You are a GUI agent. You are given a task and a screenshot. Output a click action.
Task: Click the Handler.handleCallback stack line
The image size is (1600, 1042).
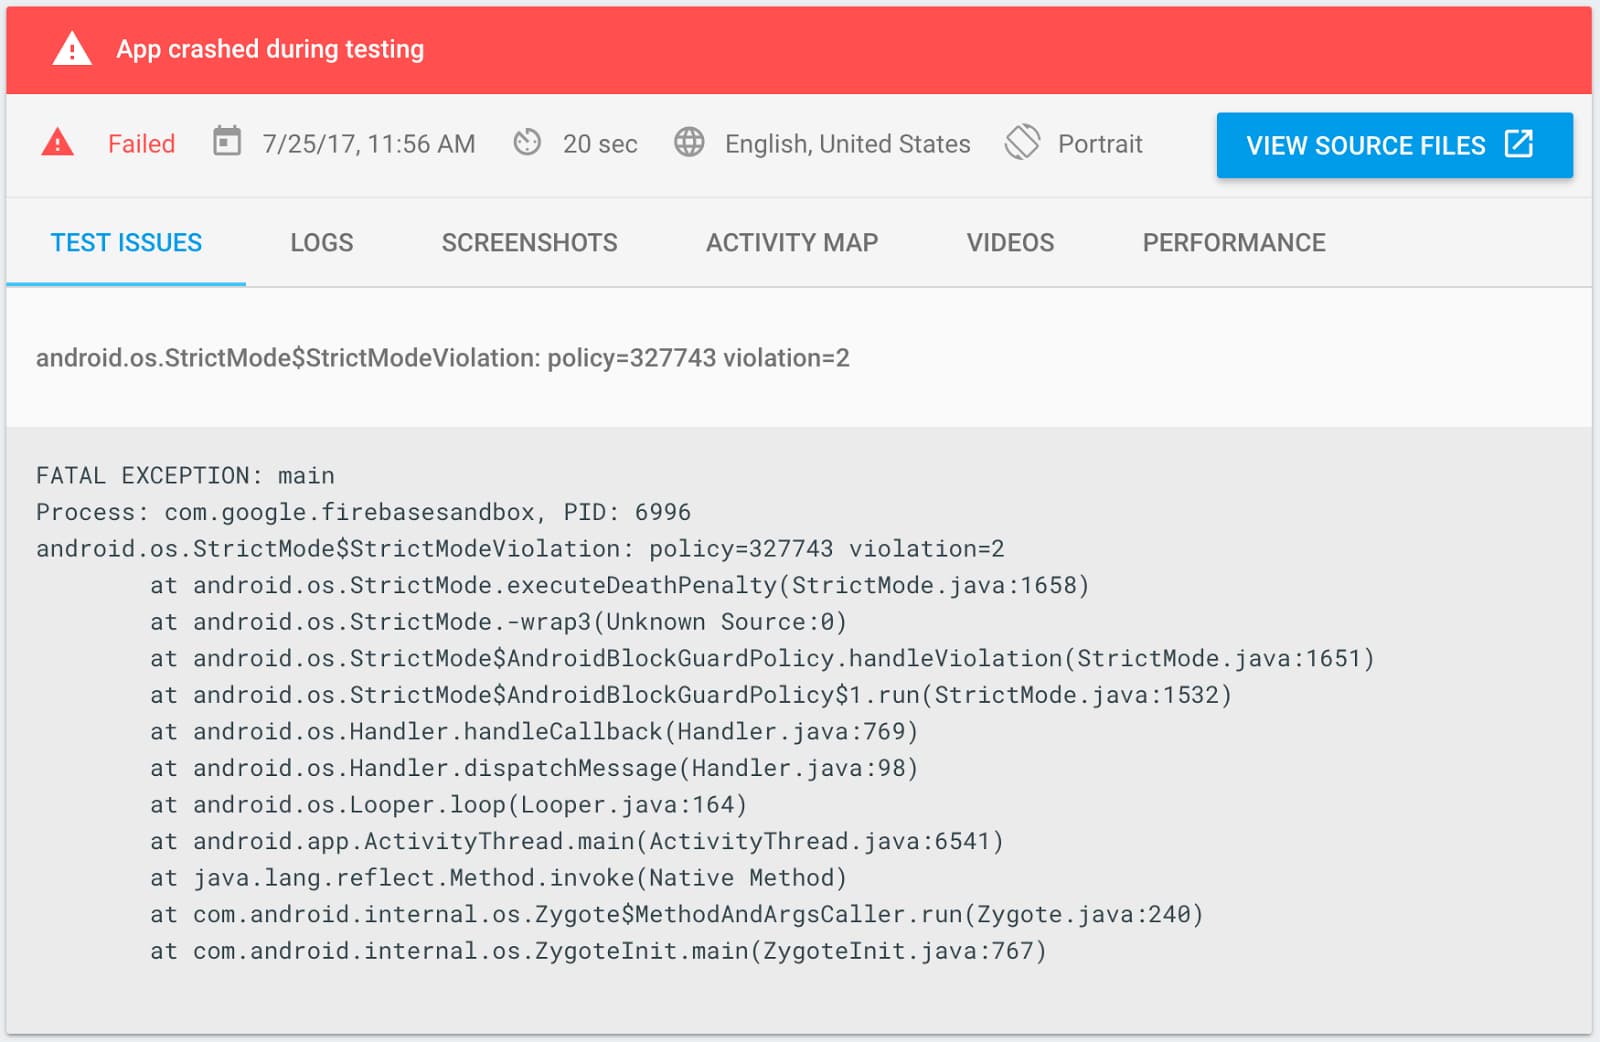pyautogui.click(x=534, y=732)
